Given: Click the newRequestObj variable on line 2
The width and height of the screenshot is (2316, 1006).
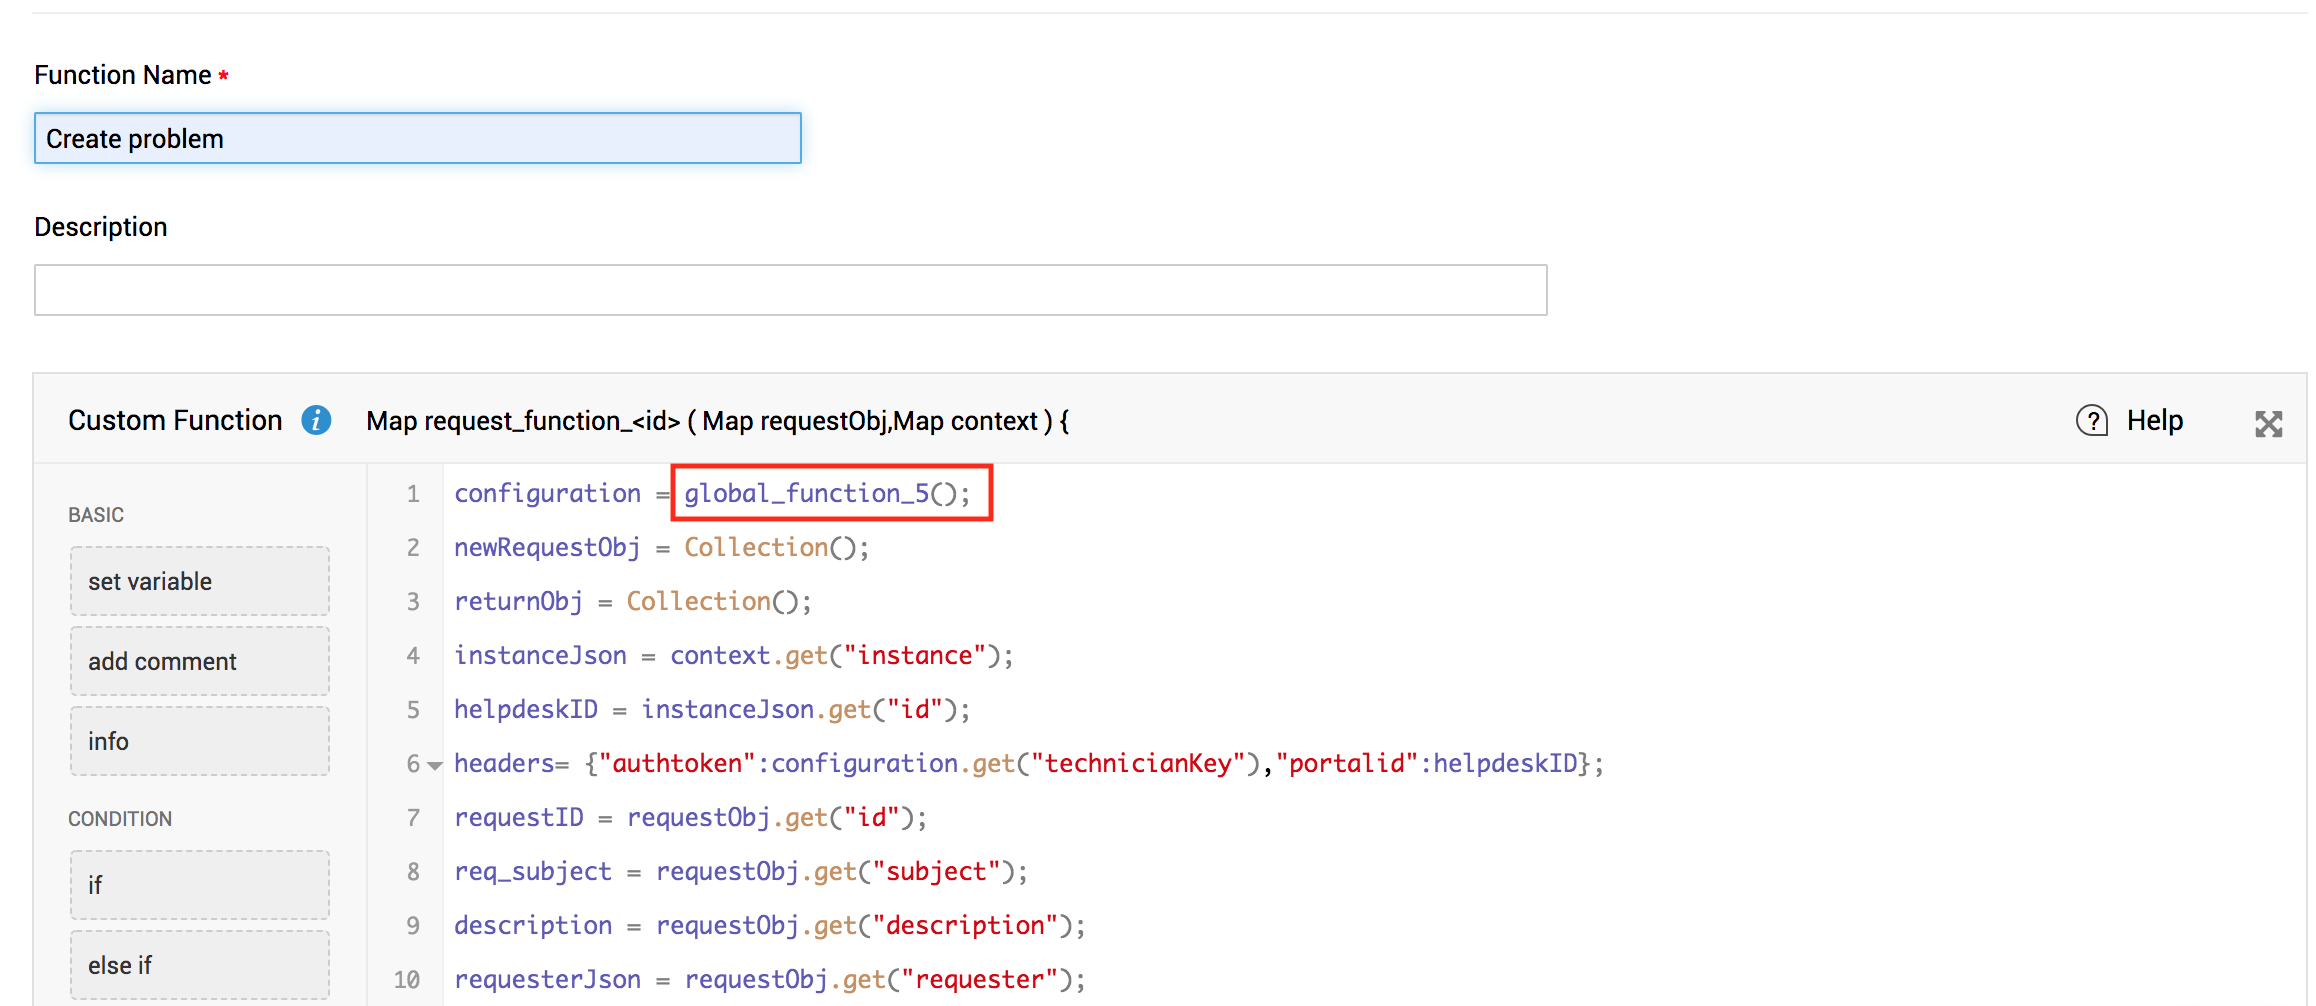Looking at the screenshot, I should (546, 548).
